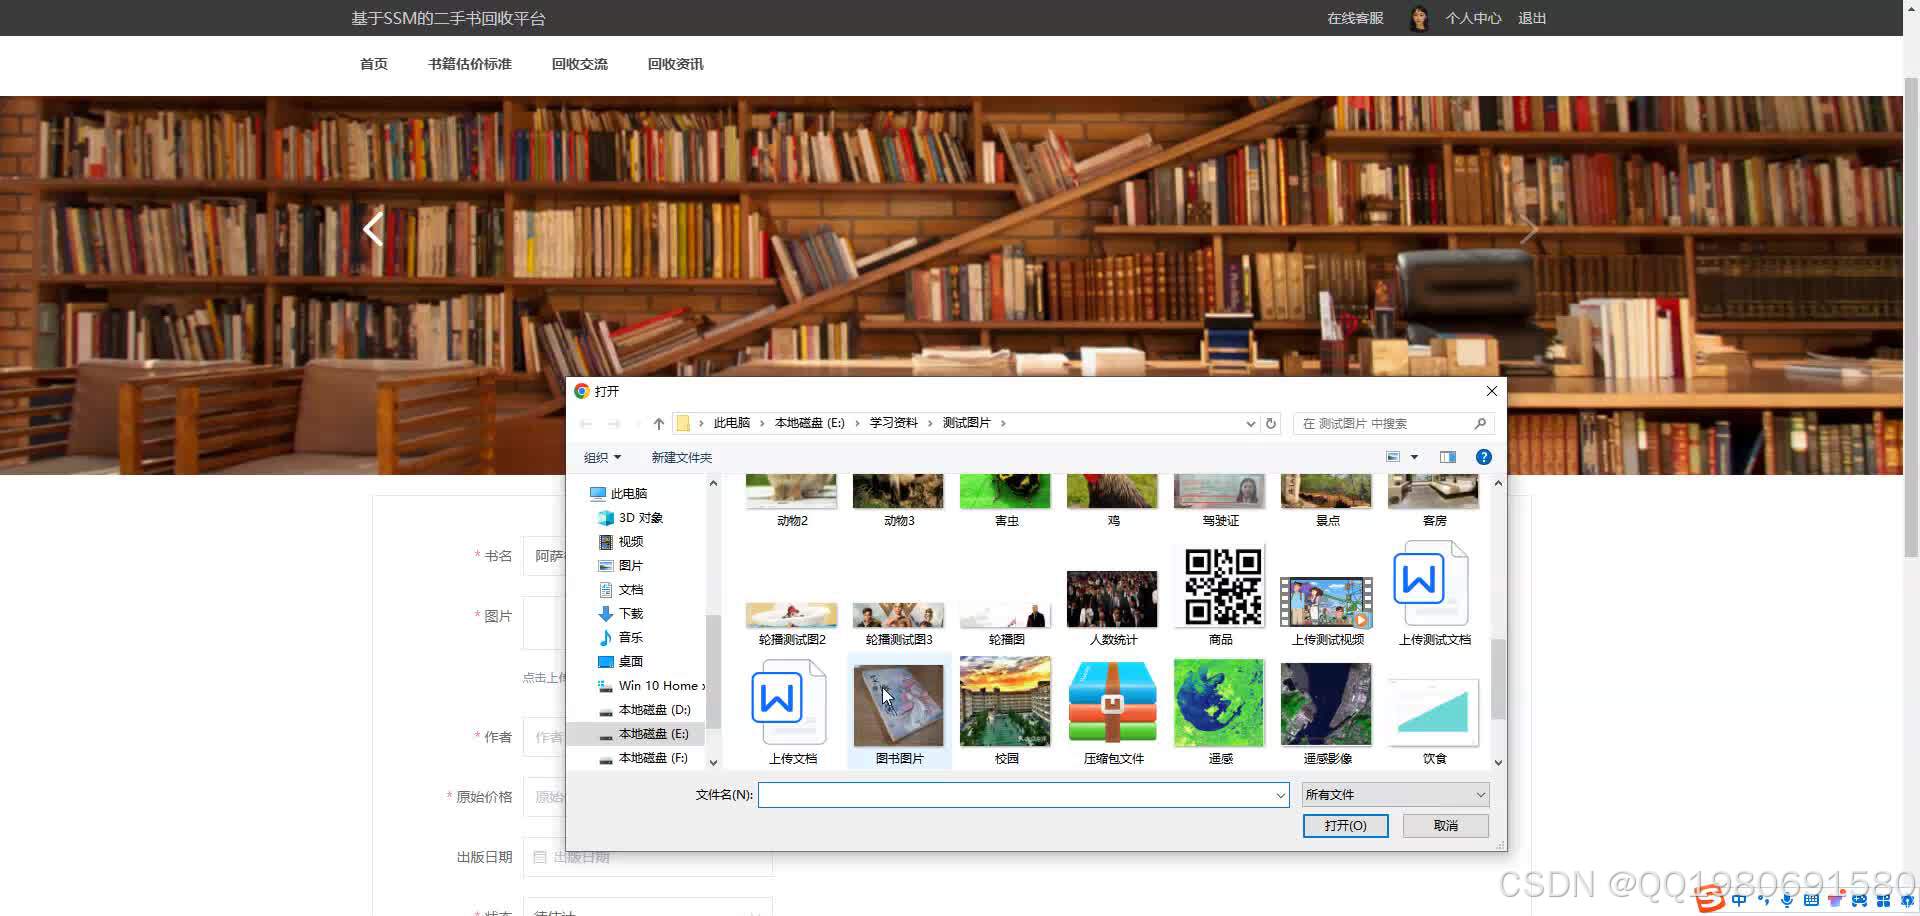Click the forward navigation arrow in dialog
The height and width of the screenshot is (916, 1920).
[x=614, y=424]
